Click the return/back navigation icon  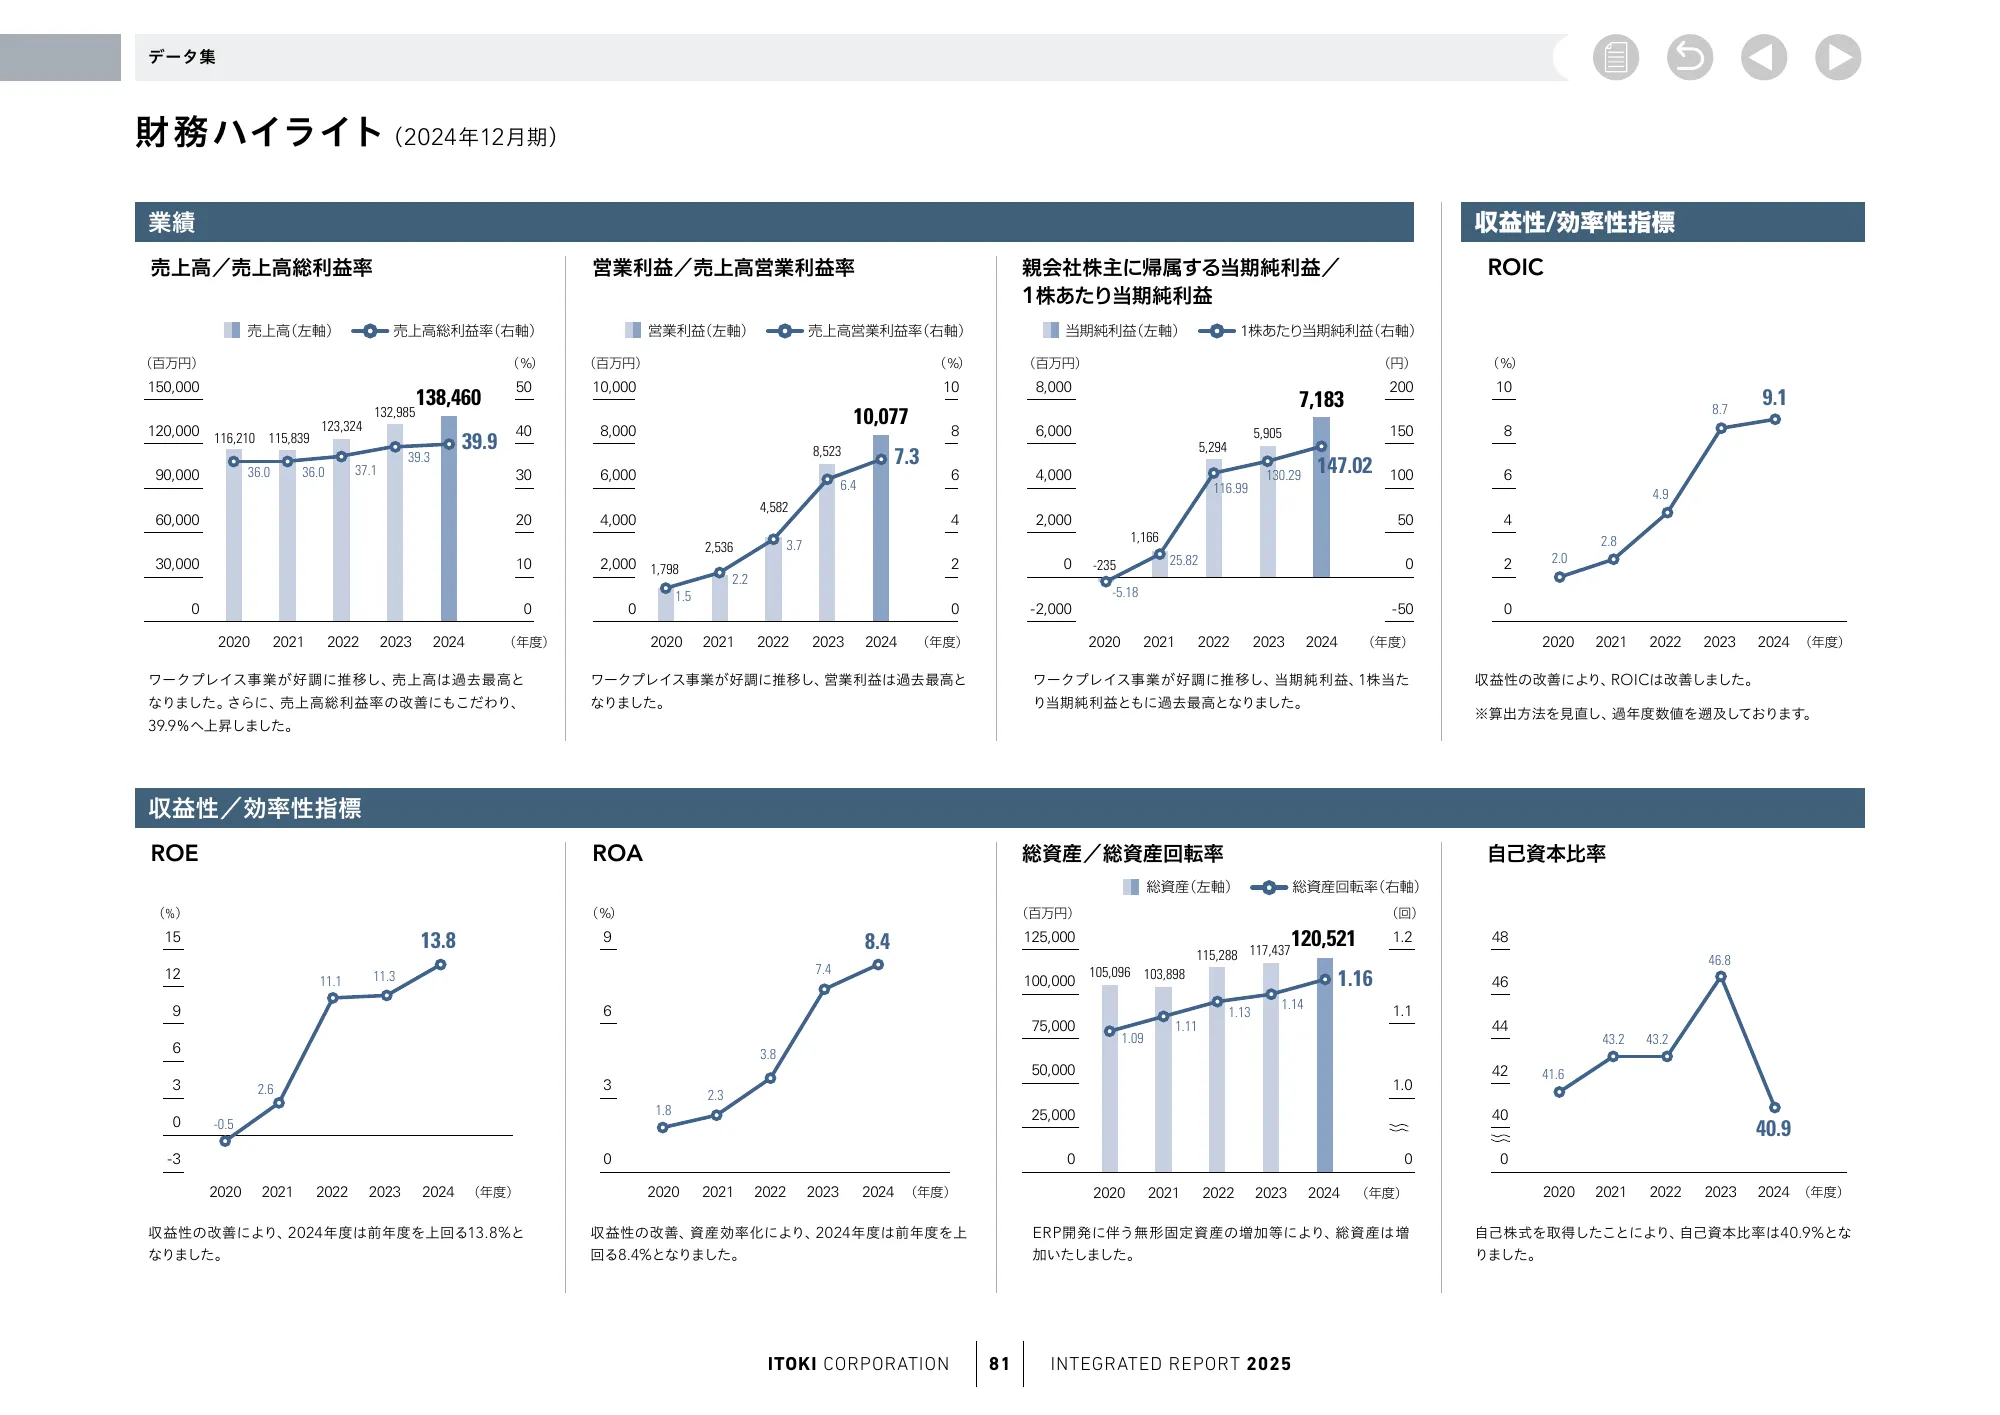click(1690, 57)
